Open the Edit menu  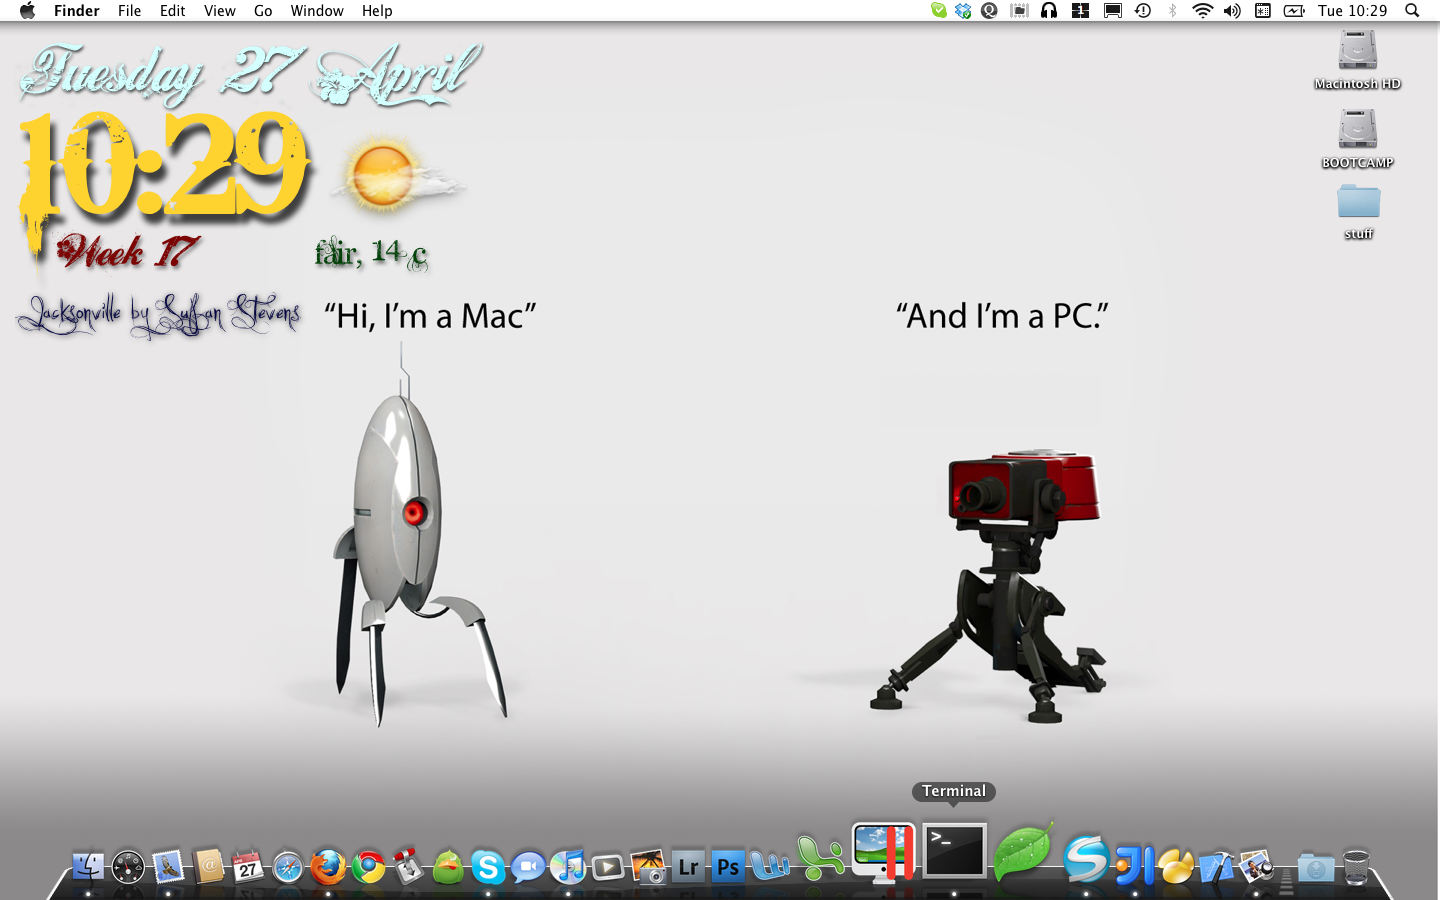(x=172, y=11)
